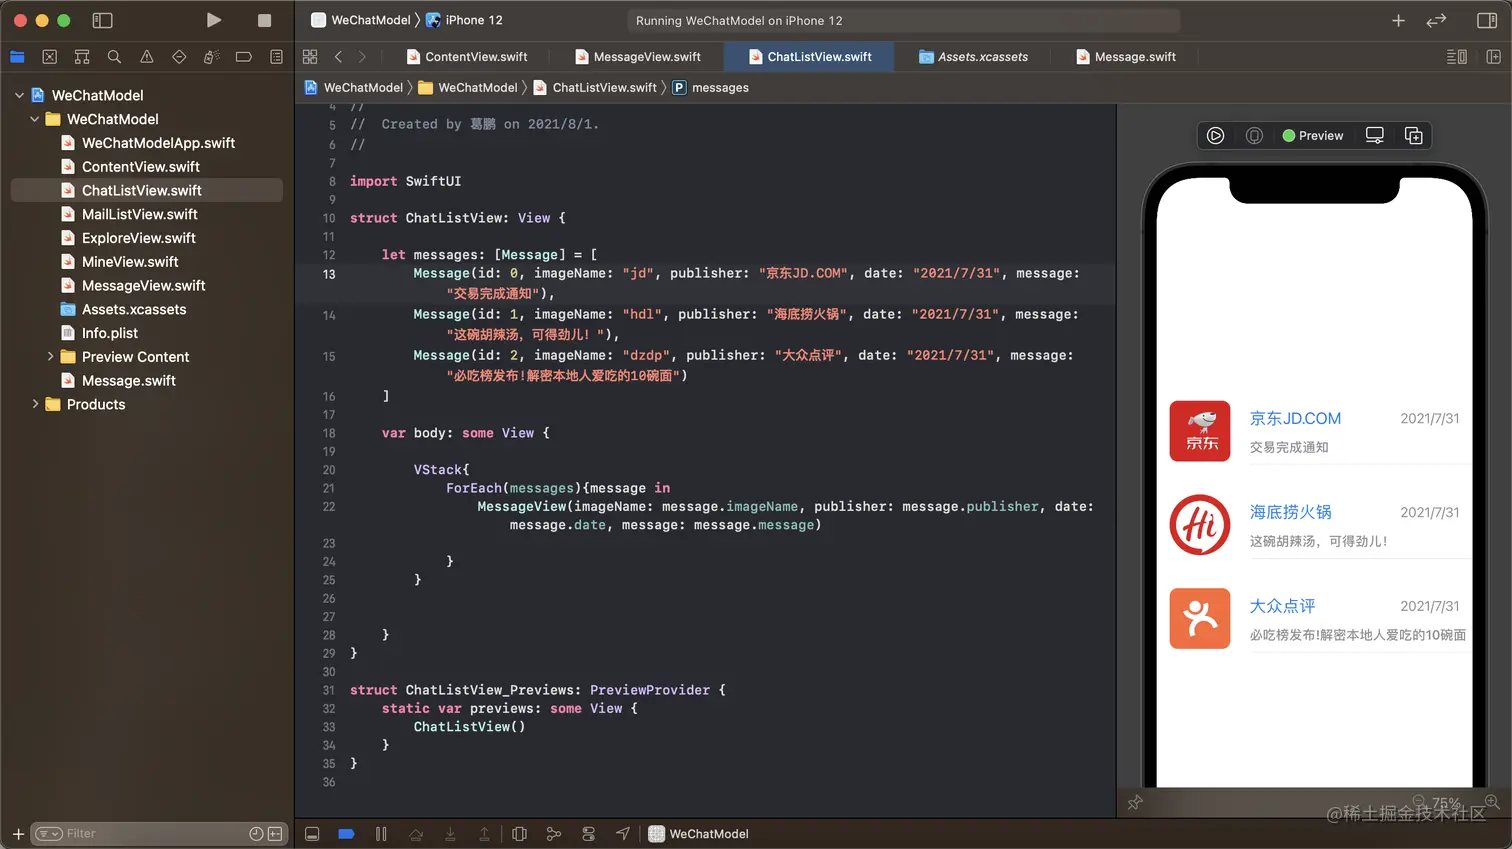Toggle the inspectors panel

[x=1487, y=20]
